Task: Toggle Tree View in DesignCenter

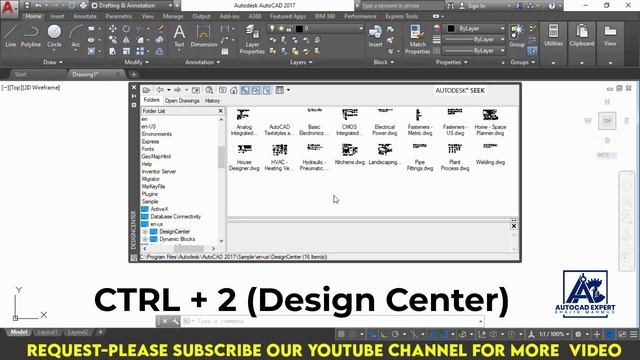Action: (245, 90)
